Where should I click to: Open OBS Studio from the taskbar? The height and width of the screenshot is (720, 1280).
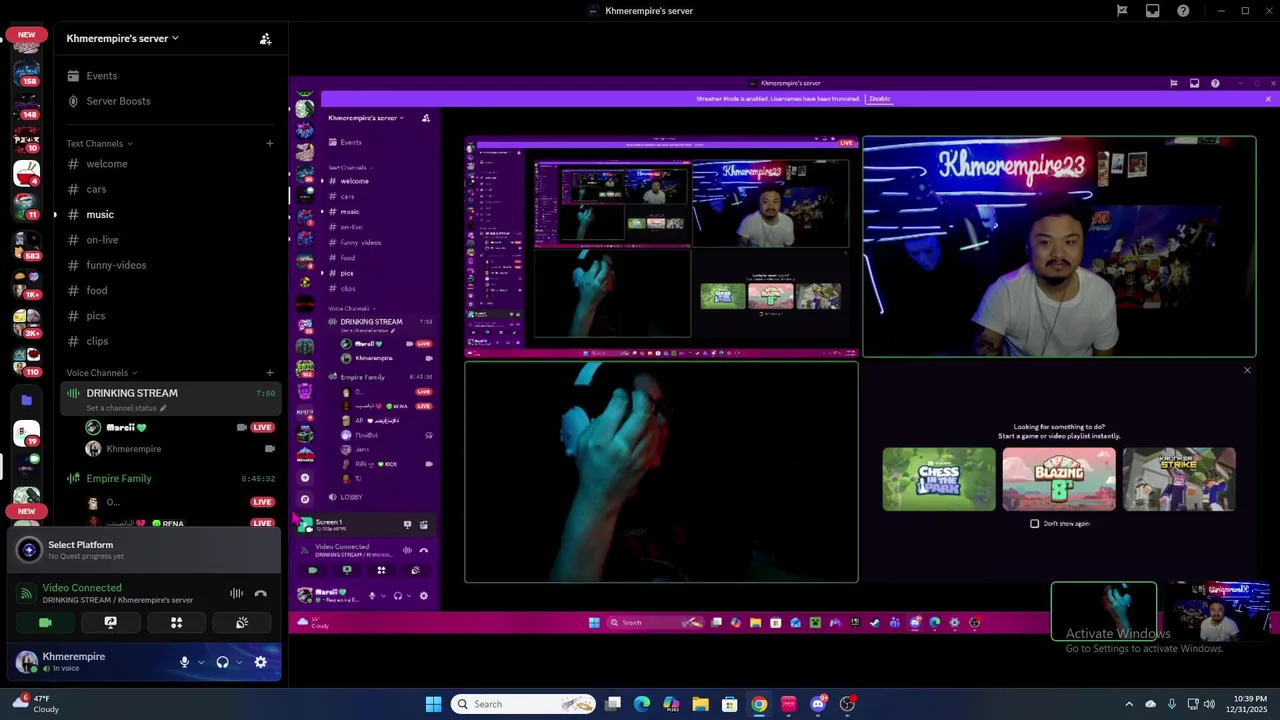pyautogui.click(x=847, y=704)
